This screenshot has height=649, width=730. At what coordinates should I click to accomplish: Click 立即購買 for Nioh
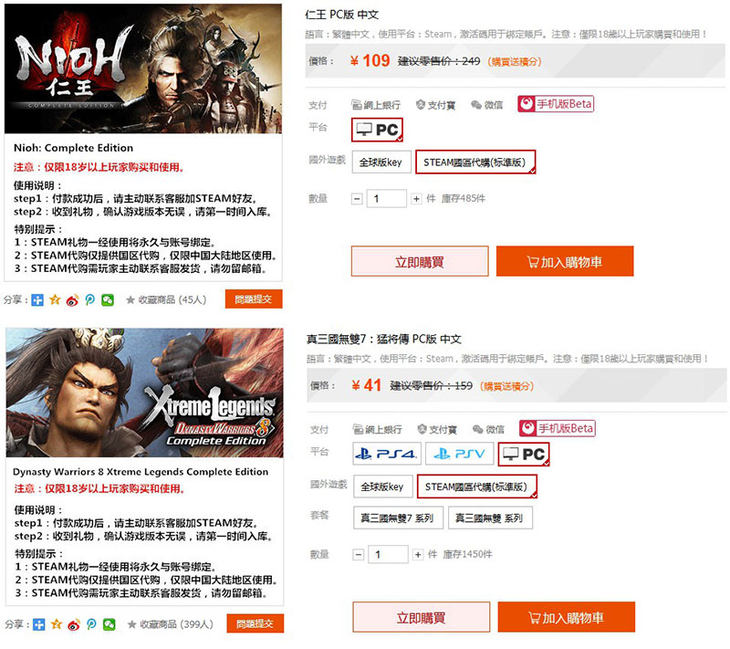[419, 262]
